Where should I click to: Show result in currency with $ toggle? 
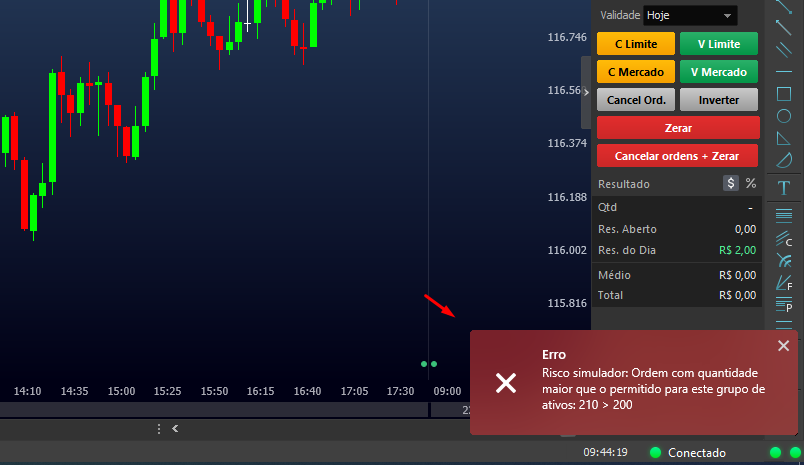(x=731, y=183)
